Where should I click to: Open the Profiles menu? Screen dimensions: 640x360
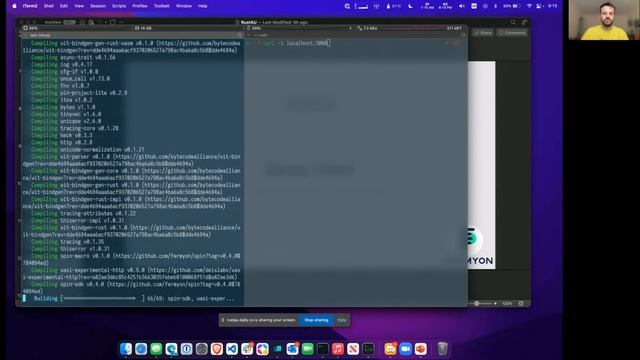(140, 6)
